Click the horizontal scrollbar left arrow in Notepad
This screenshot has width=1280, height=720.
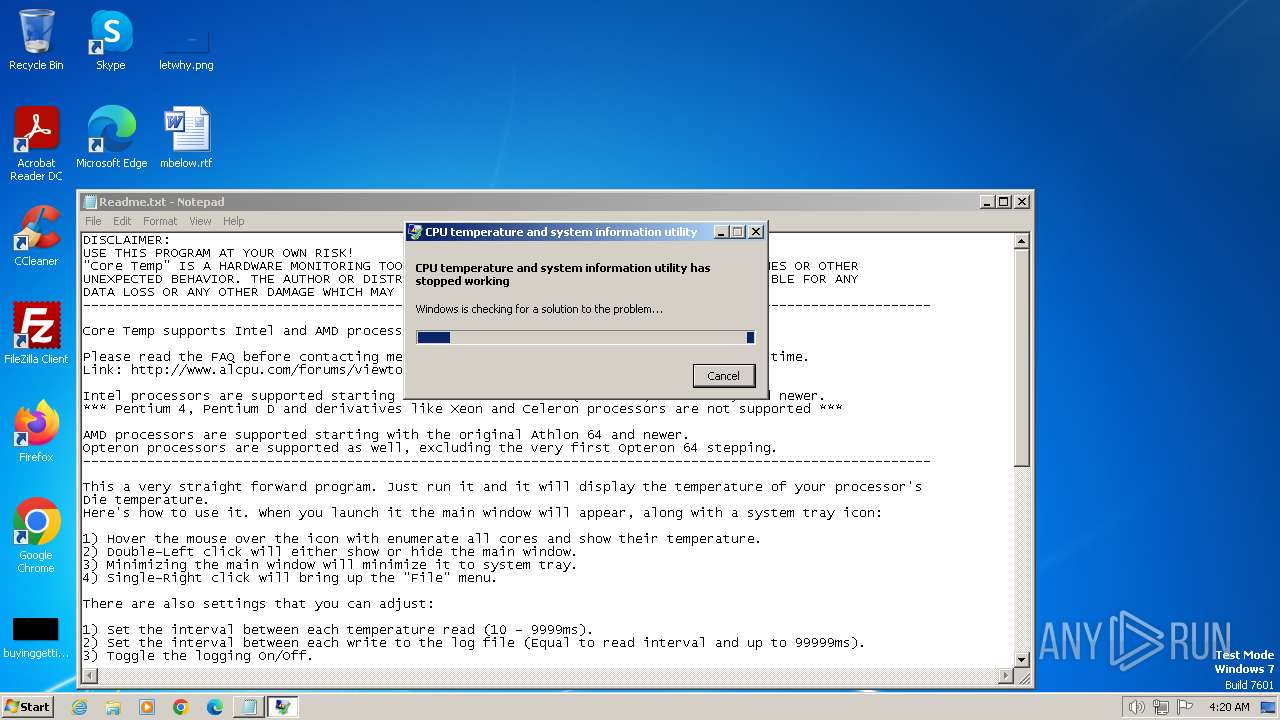coord(89,676)
